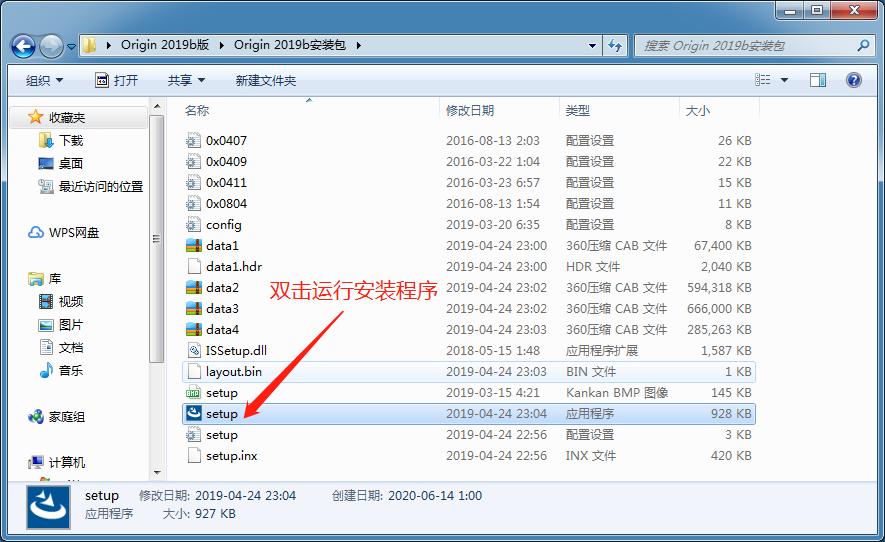Select the setup application installer icon
Screen dimensions: 885x542
[x=194, y=414]
